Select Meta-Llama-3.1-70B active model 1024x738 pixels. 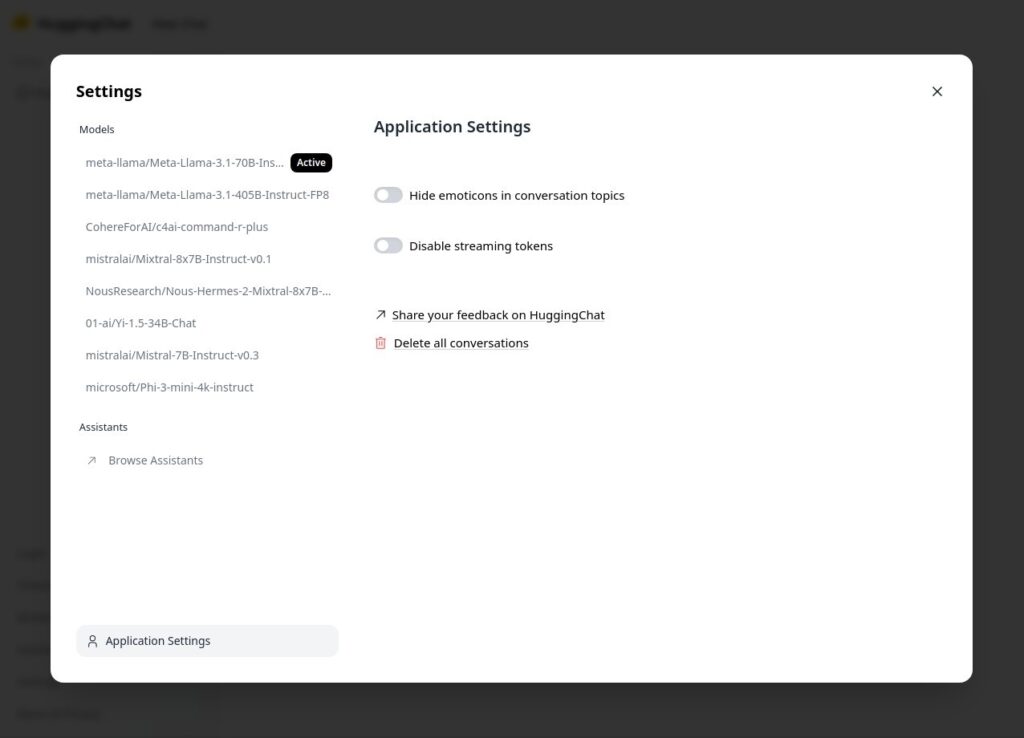(x=207, y=163)
